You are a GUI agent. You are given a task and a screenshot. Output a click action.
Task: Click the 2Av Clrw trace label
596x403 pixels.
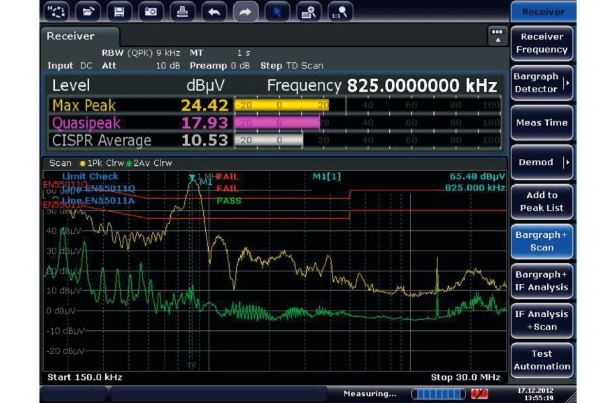coord(149,163)
